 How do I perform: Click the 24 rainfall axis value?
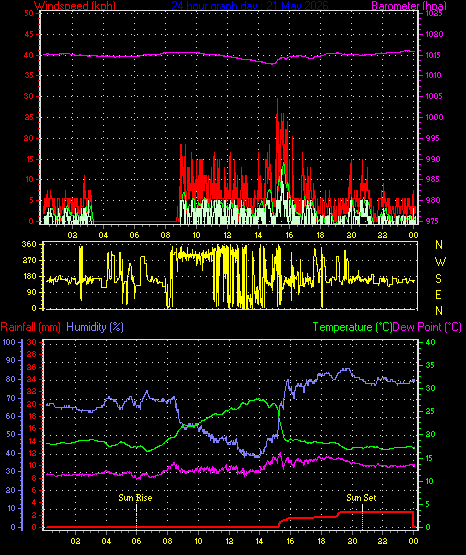click(x=32, y=379)
